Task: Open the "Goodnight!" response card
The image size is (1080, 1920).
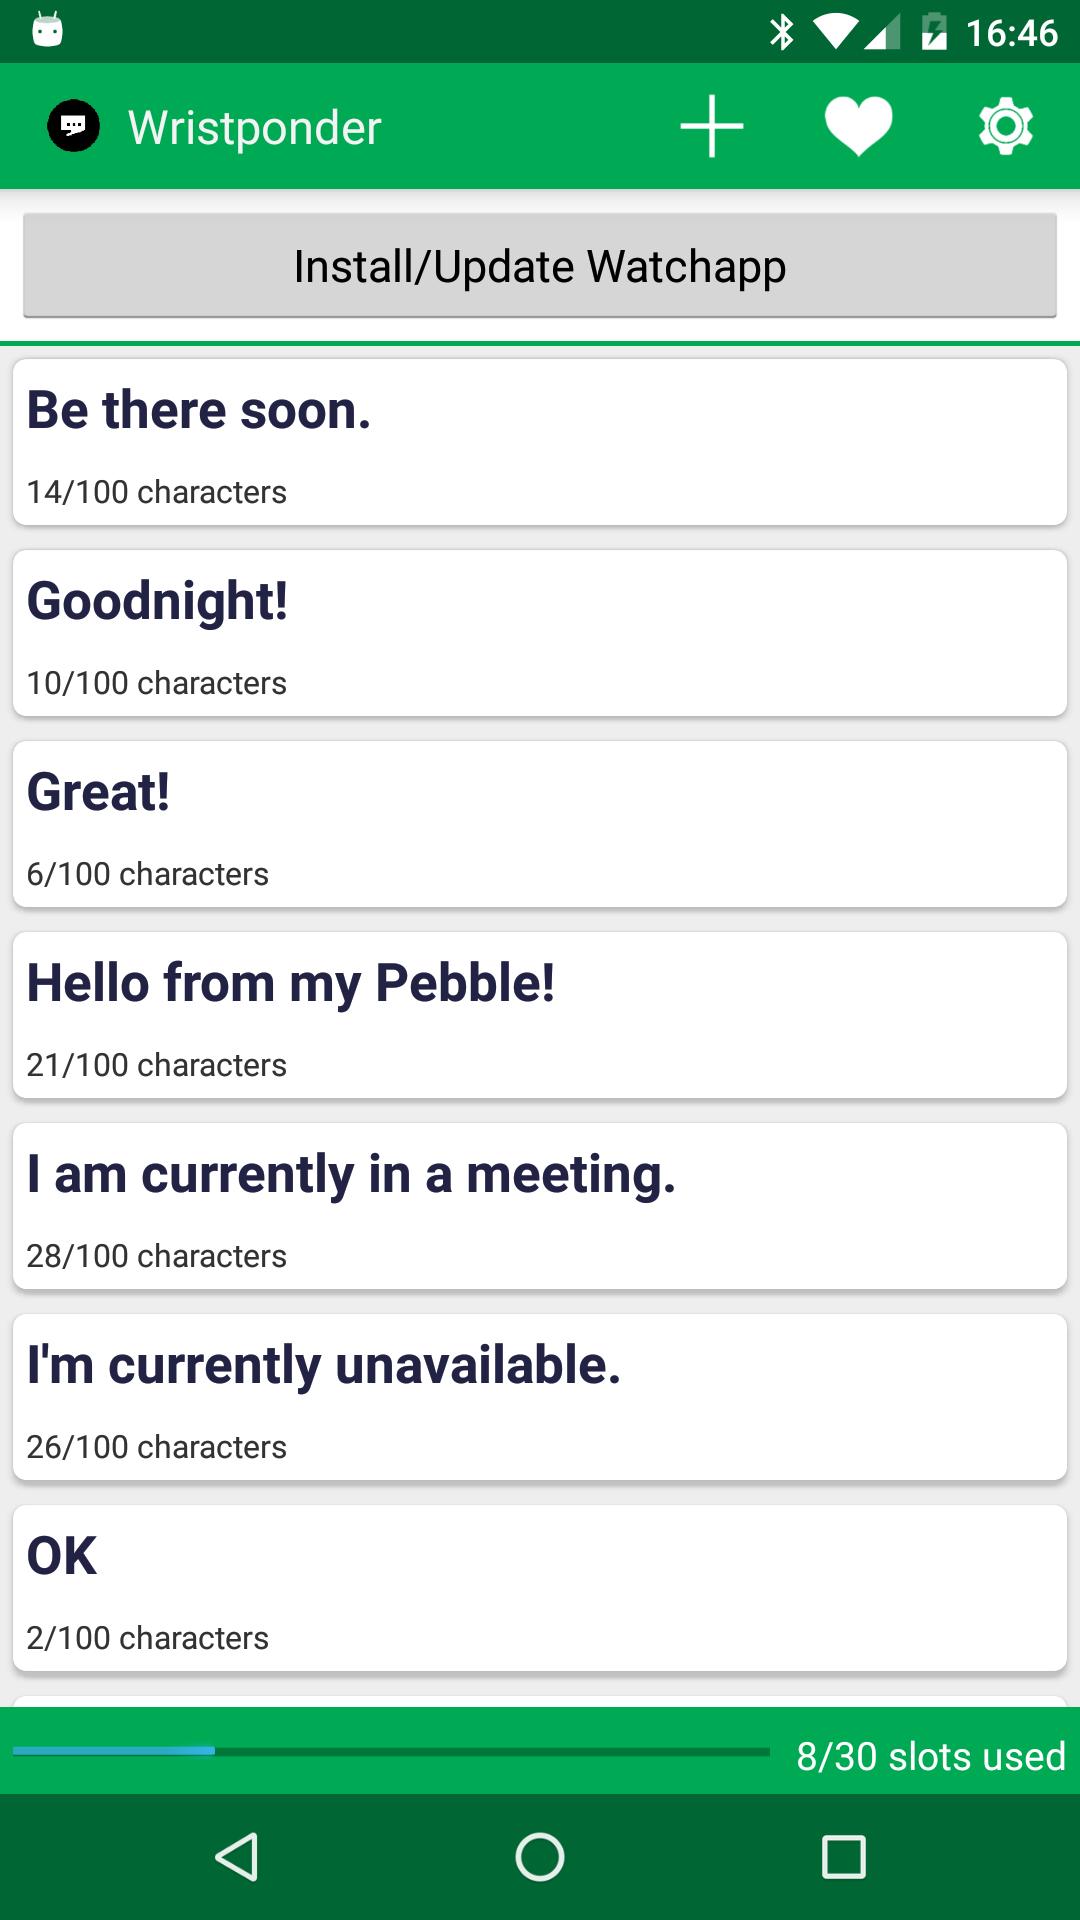Action: tap(540, 633)
